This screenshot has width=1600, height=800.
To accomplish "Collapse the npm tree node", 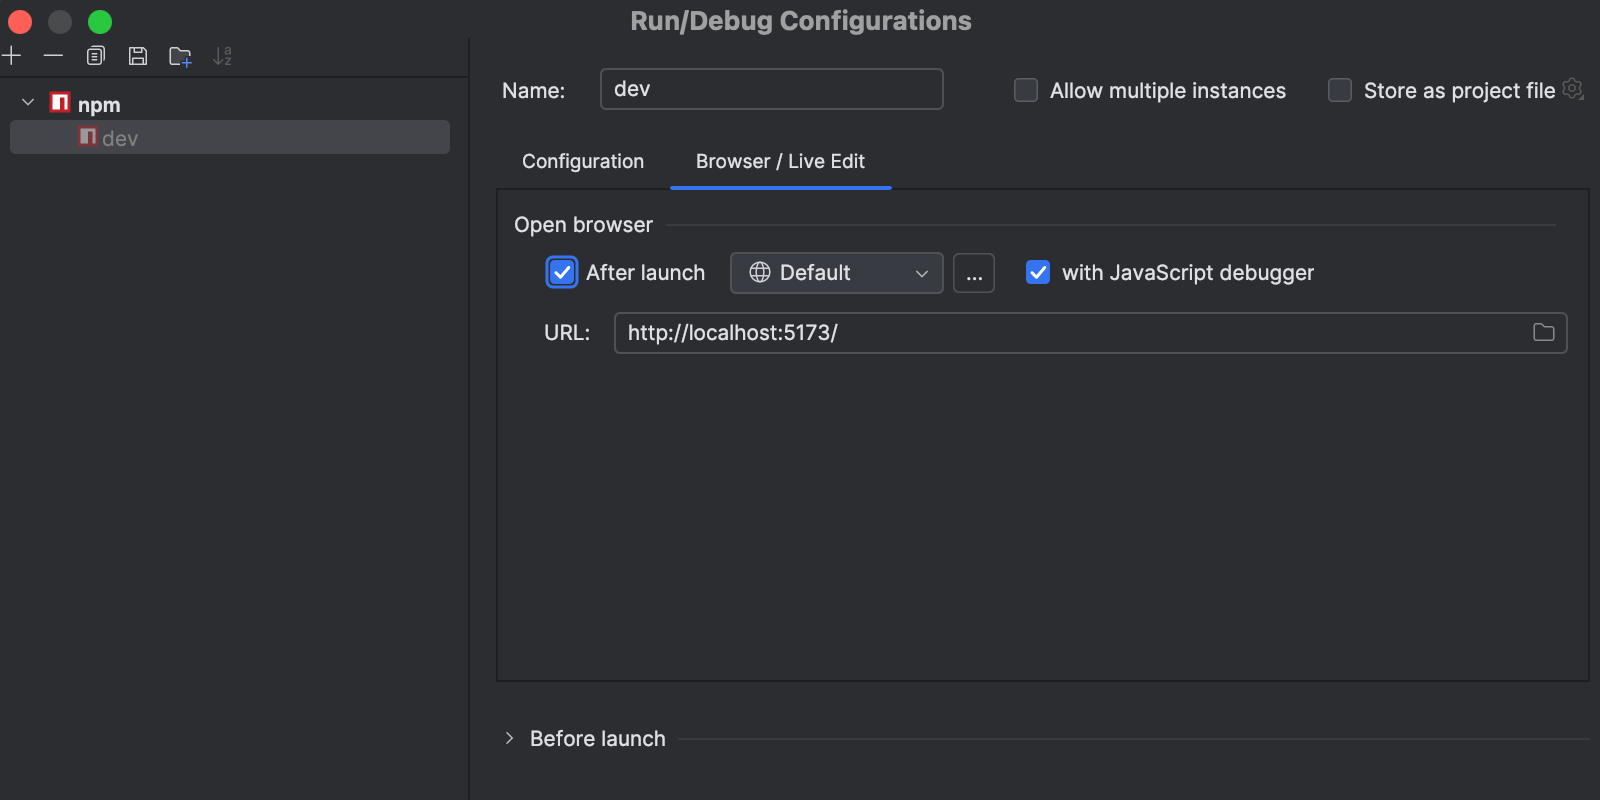I will click(28, 103).
